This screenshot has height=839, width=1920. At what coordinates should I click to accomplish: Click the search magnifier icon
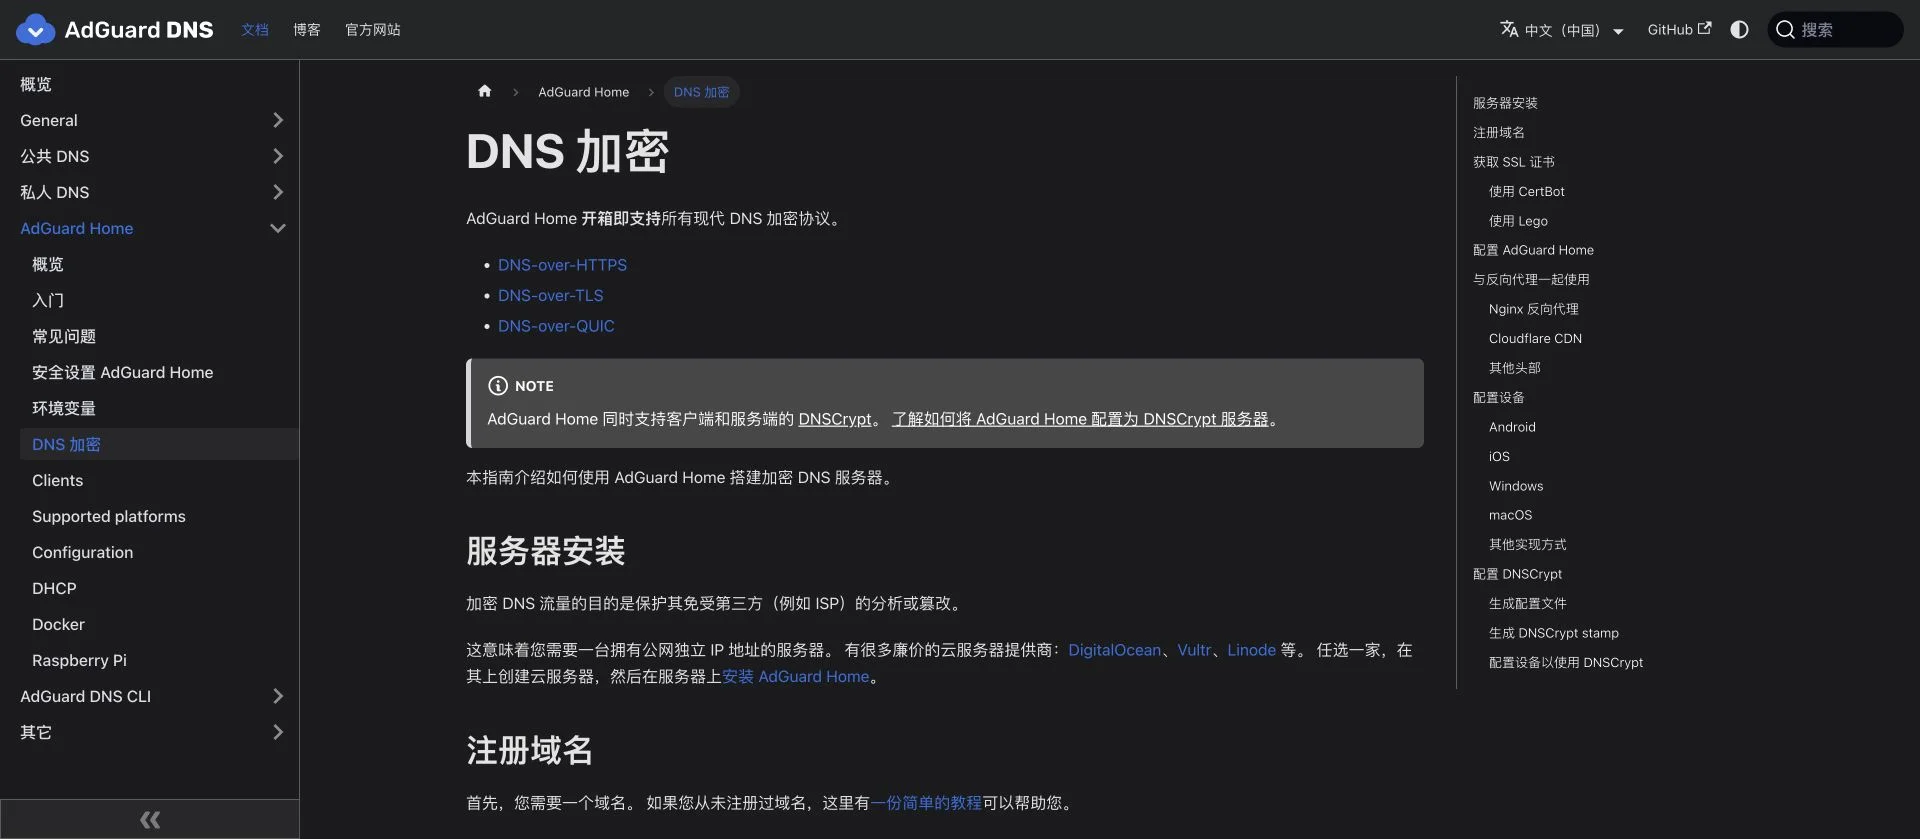click(x=1785, y=30)
